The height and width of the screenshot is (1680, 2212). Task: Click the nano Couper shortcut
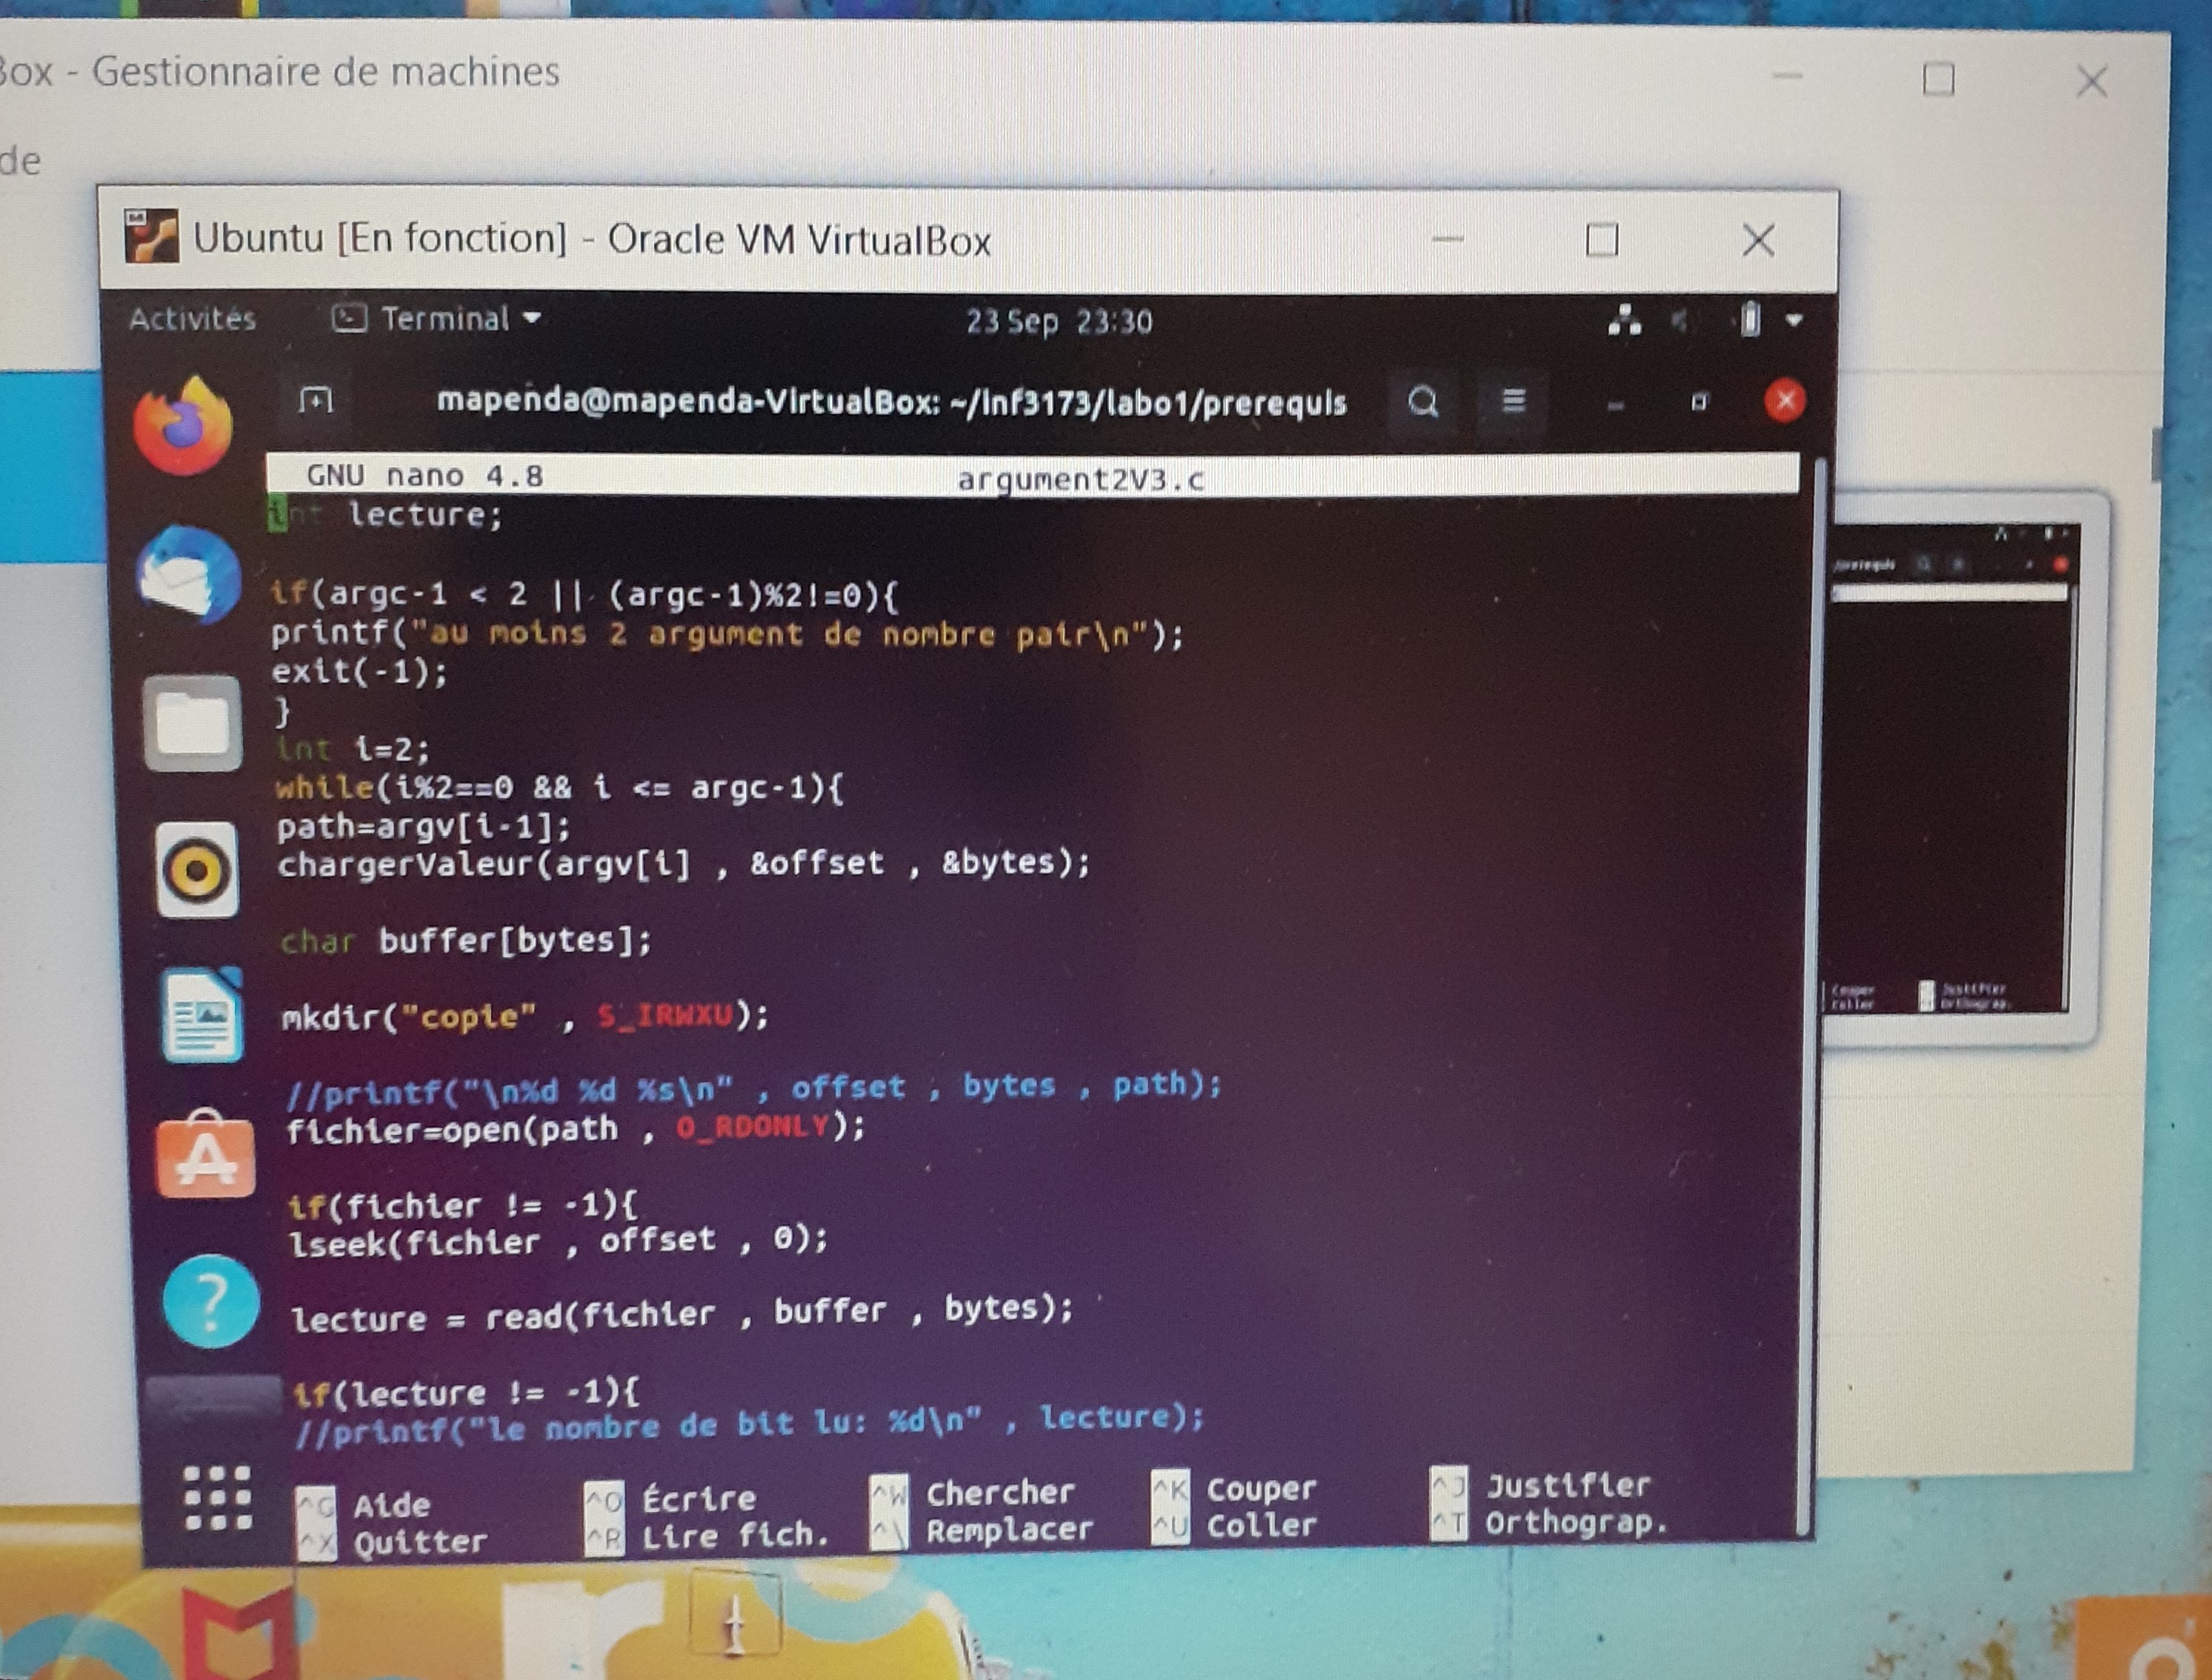pyautogui.click(x=1233, y=1488)
